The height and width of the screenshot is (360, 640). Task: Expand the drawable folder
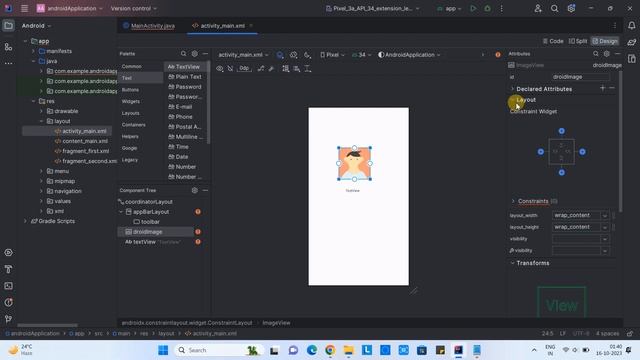coord(41,111)
